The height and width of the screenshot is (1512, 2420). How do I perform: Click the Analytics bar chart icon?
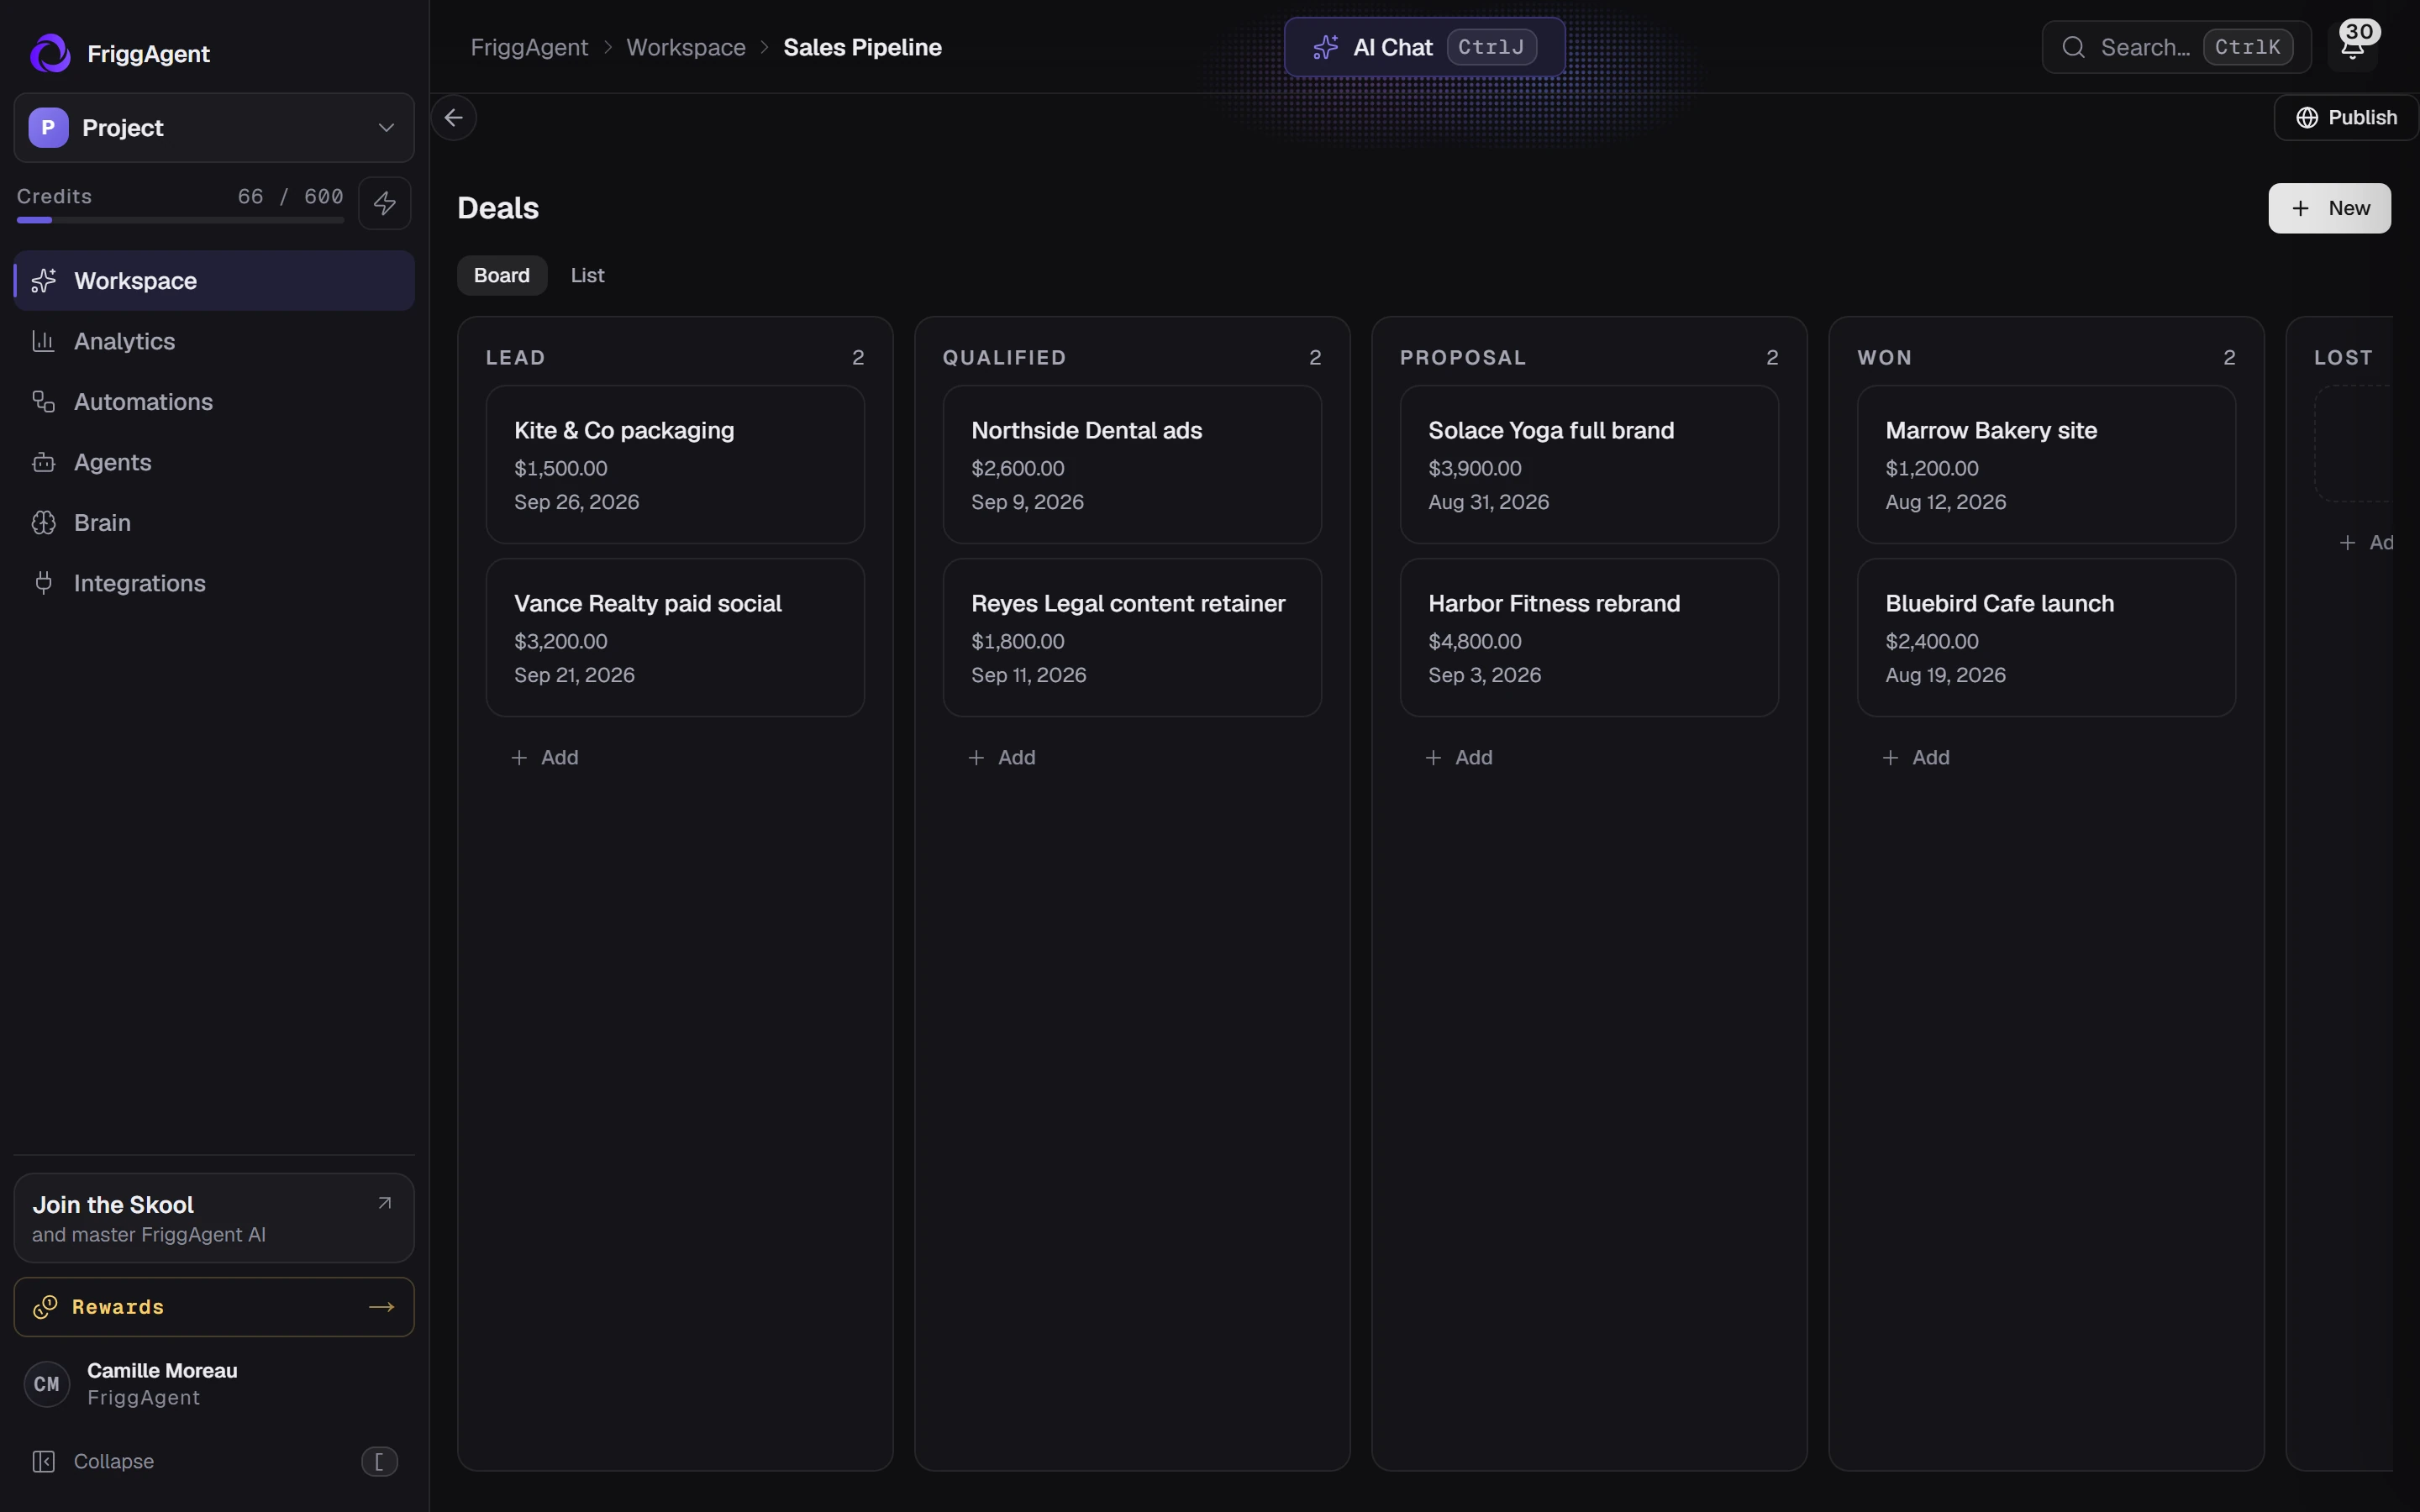point(43,341)
